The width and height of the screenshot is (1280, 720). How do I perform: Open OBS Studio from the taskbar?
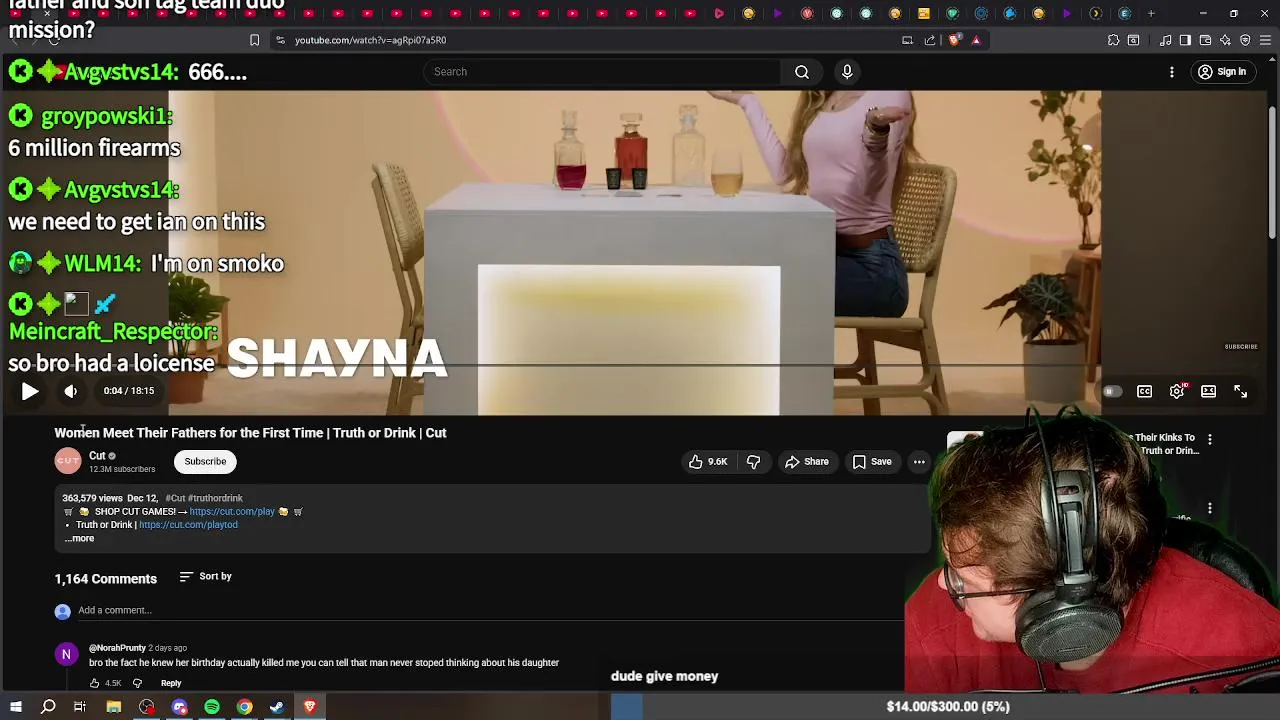pyautogui.click(x=147, y=707)
